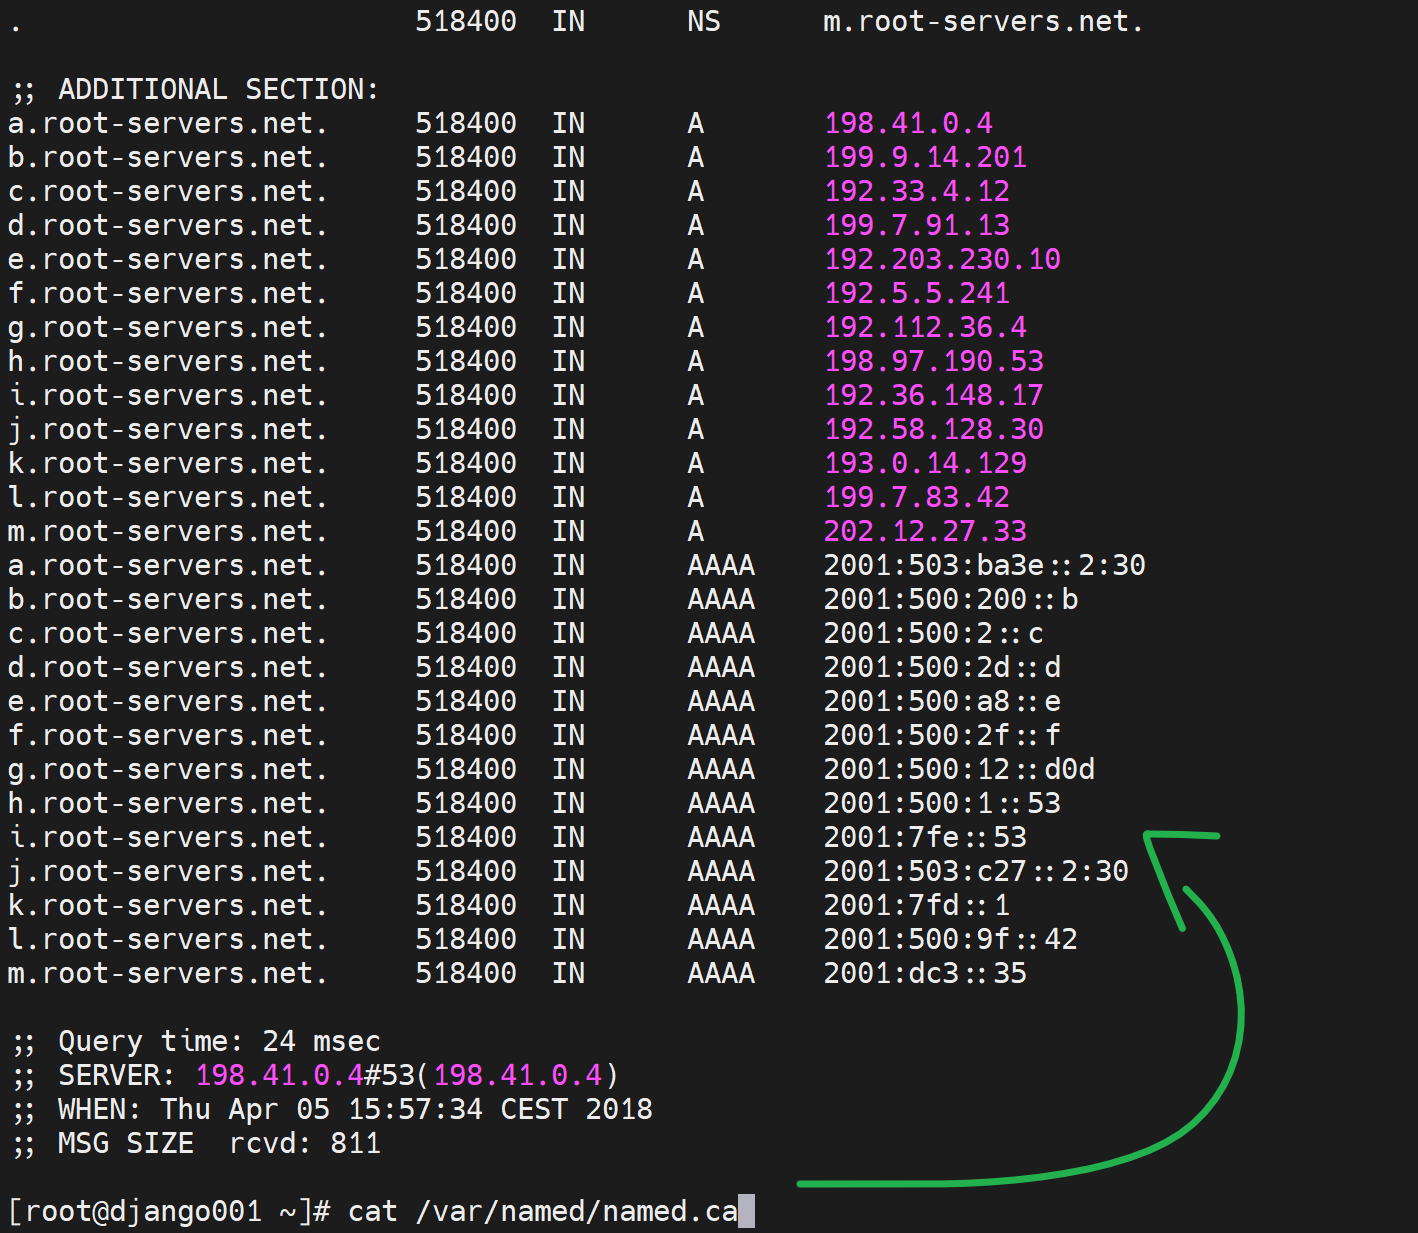This screenshot has width=1418, height=1233.
Task: Click the IPv6 address 2001:503:ba3e::2:30
Action: point(984,565)
